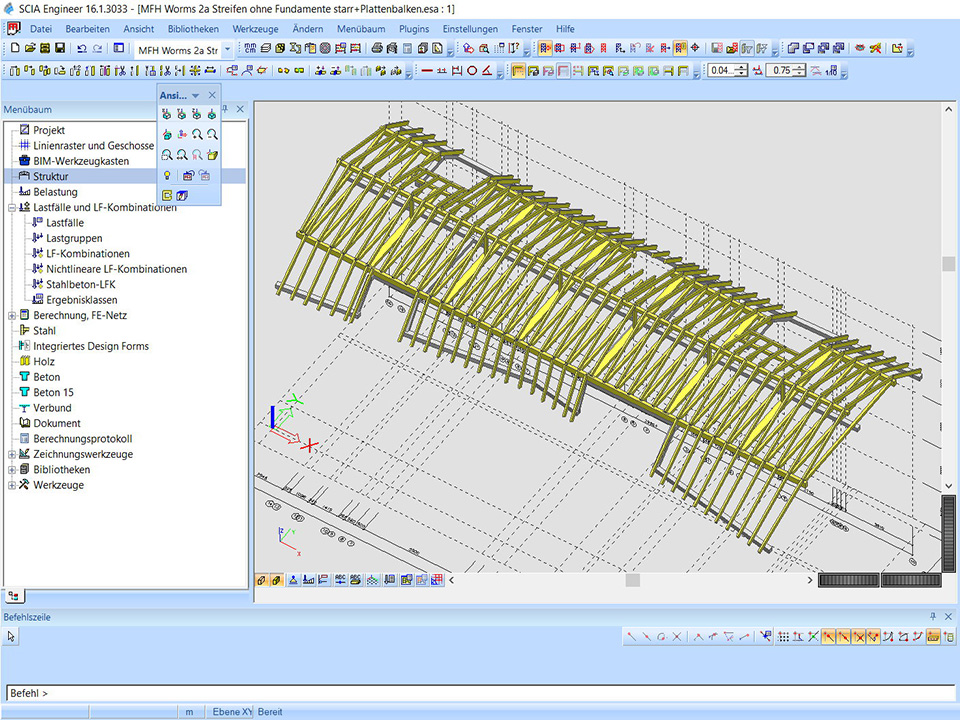
Task: Open the Bibliotheken menu
Action: pos(193,29)
